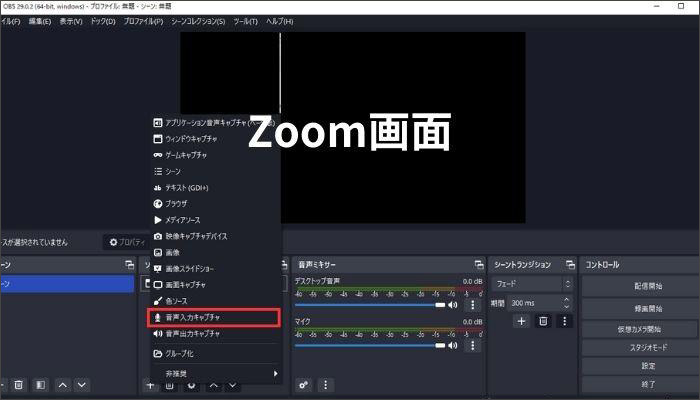Choose ウィンドウキャプチャ from the menu
Image resolution: width=700 pixels, height=400 pixels.
pos(214,139)
